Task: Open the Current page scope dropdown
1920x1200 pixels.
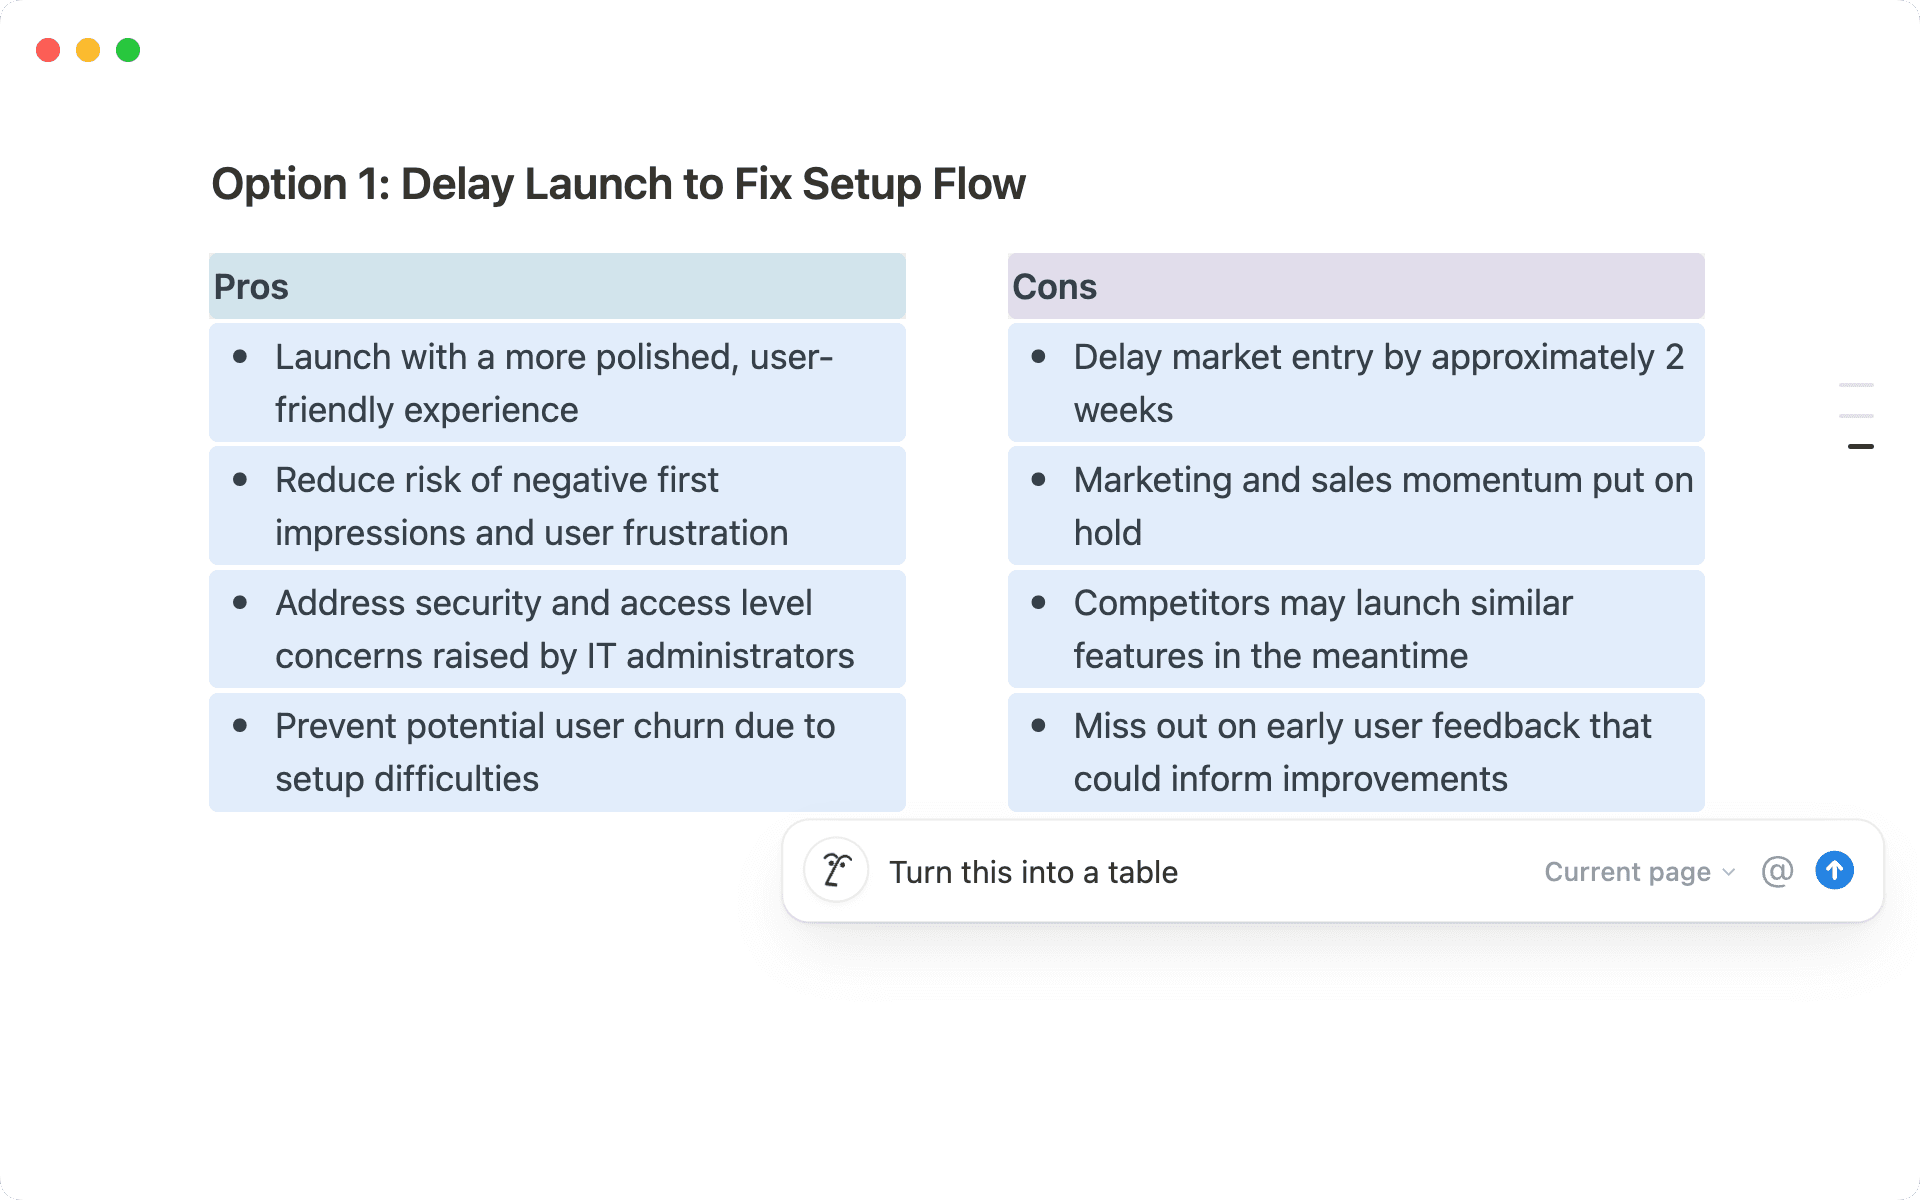Action: (x=1627, y=872)
